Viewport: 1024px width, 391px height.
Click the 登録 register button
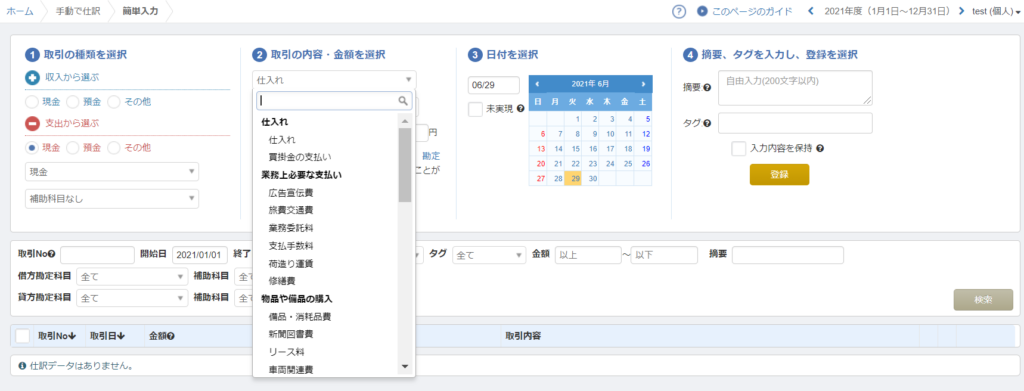coord(779,174)
